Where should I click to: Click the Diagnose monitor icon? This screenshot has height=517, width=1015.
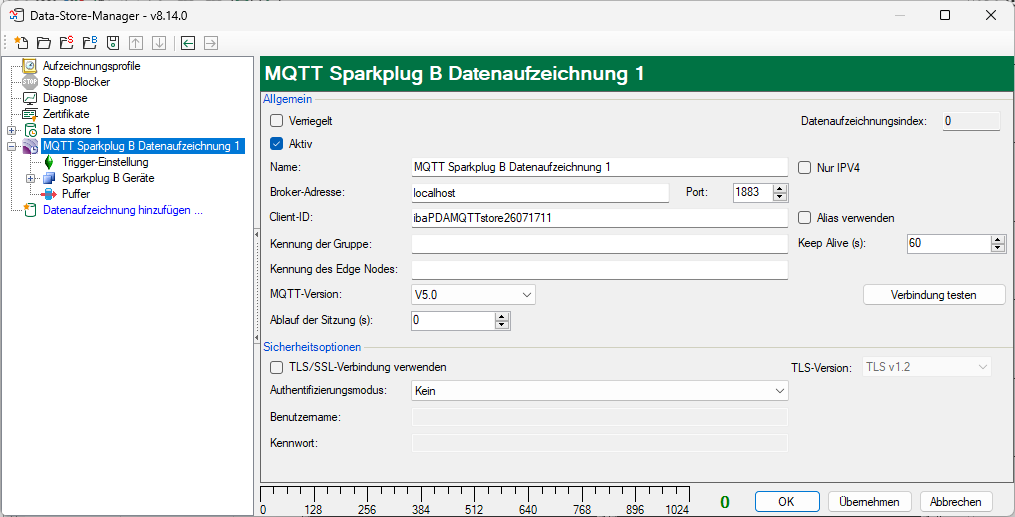[x=30, y=98]
